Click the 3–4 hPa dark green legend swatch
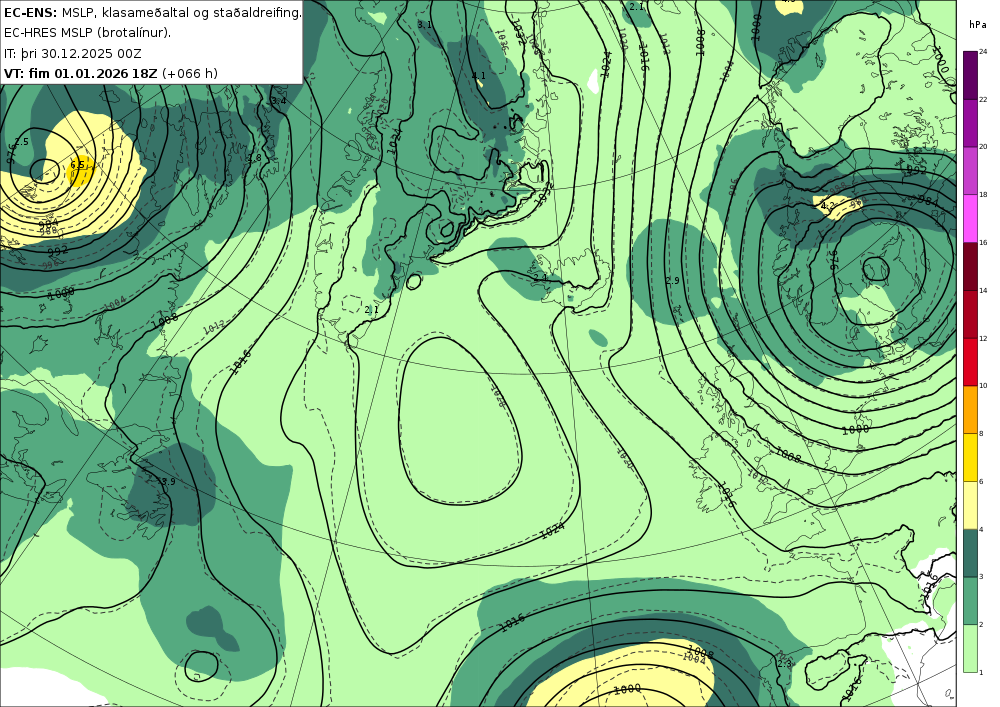 (971, 553)
